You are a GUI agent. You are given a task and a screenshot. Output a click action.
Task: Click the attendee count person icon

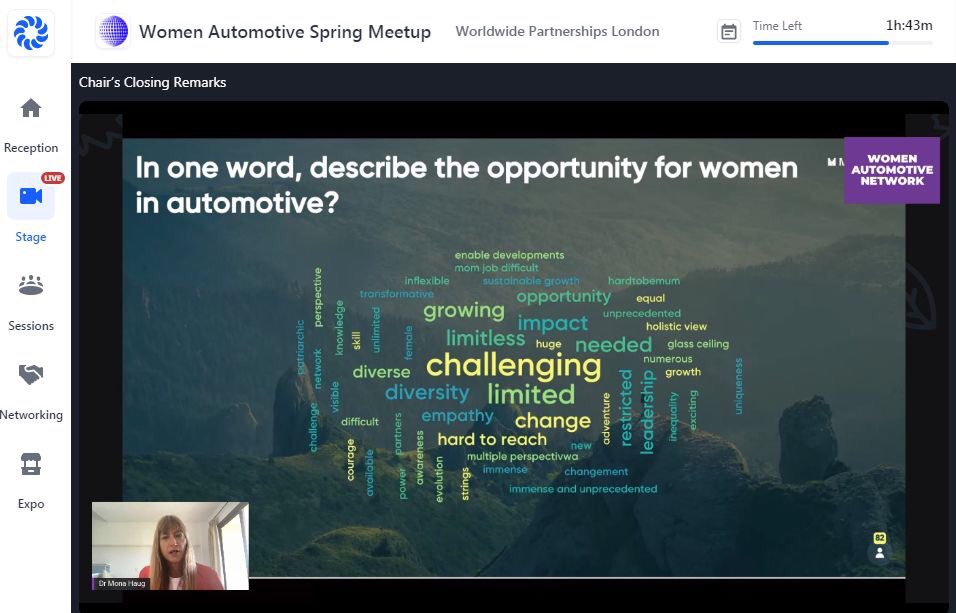point(880,553)
